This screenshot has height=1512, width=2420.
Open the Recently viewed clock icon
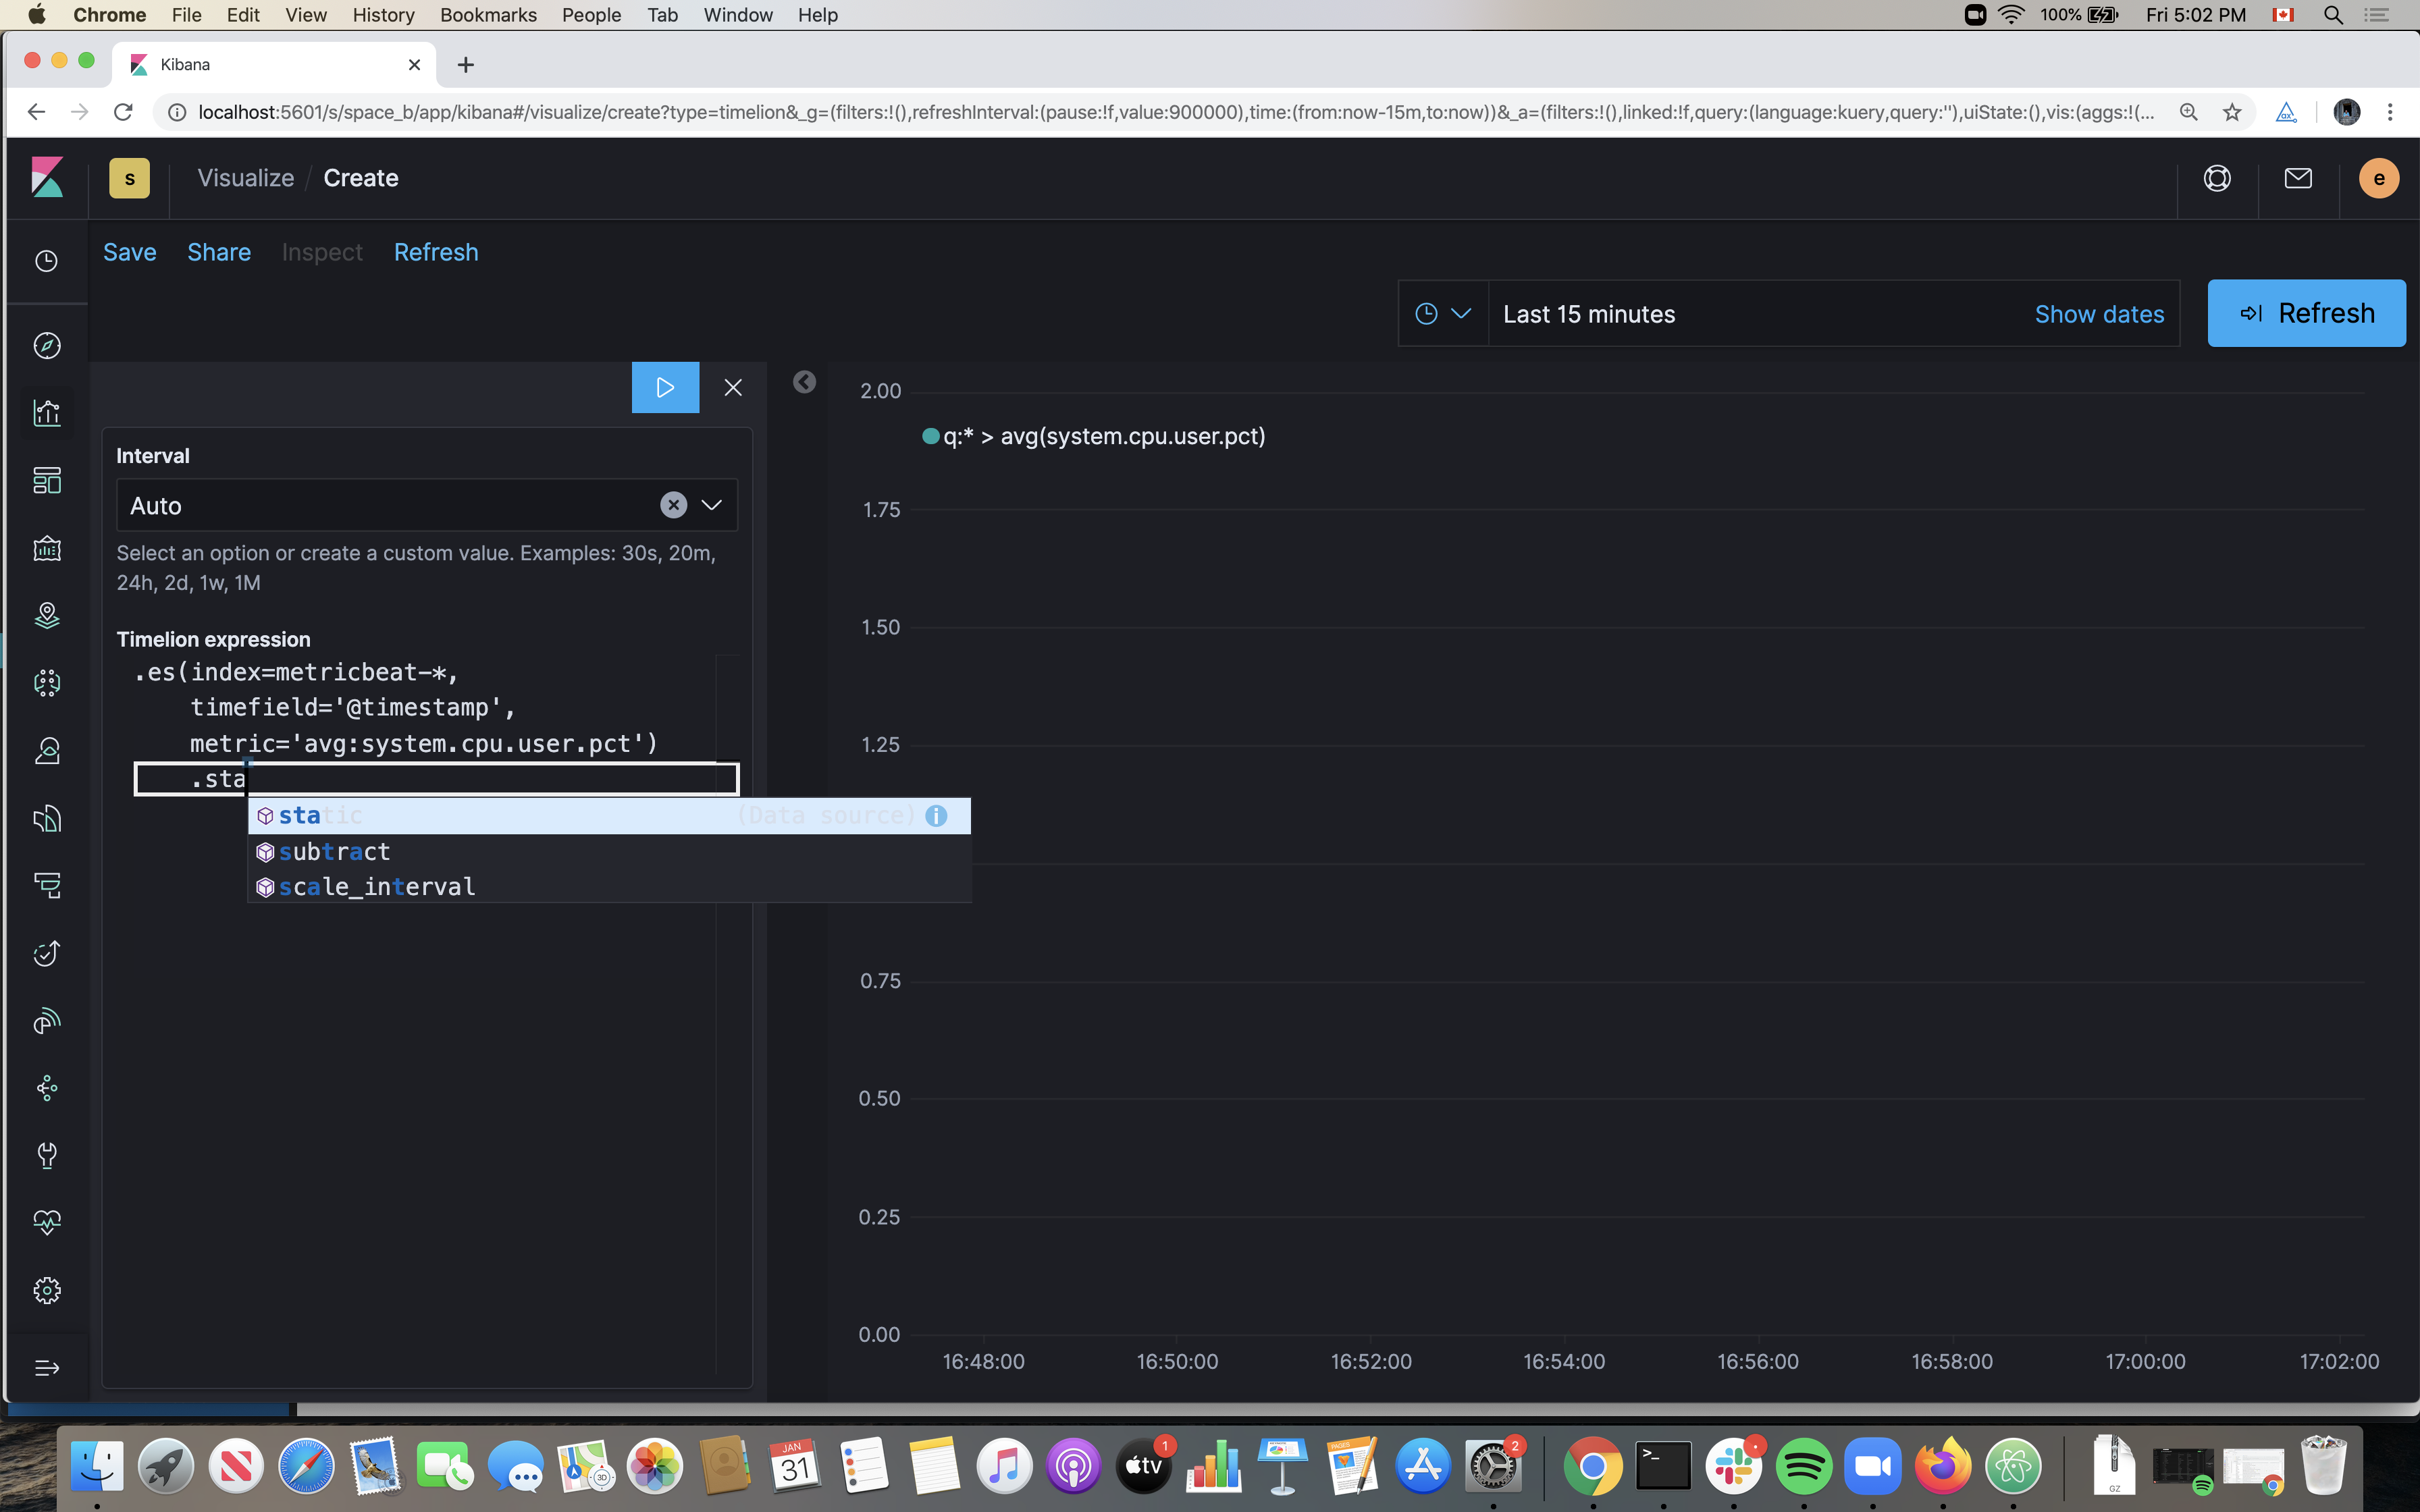pos(47,261)
